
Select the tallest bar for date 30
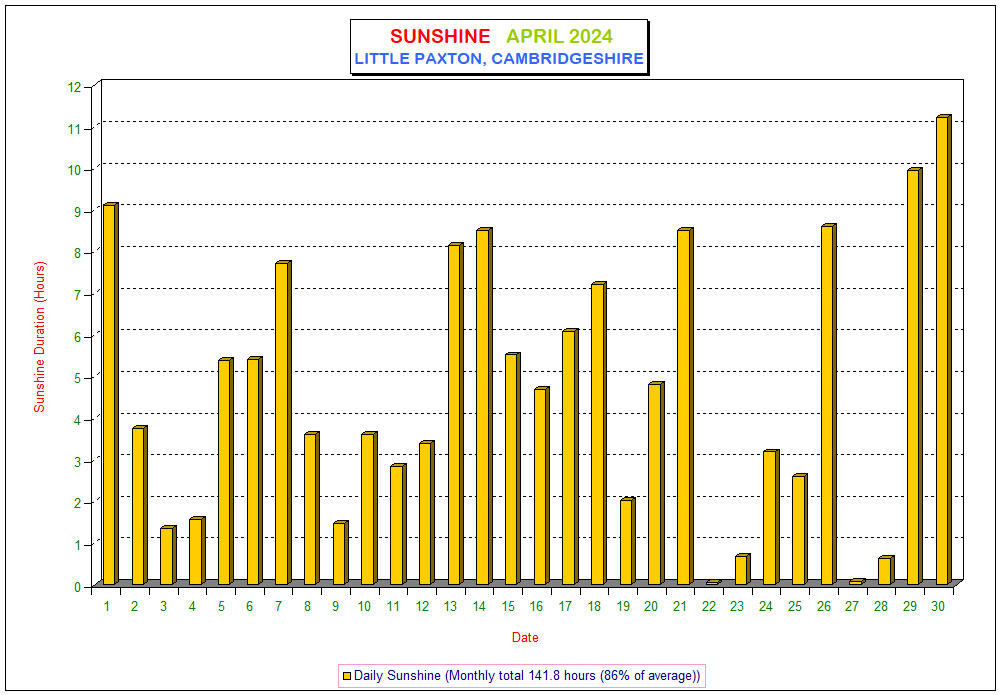click(943, 350)
